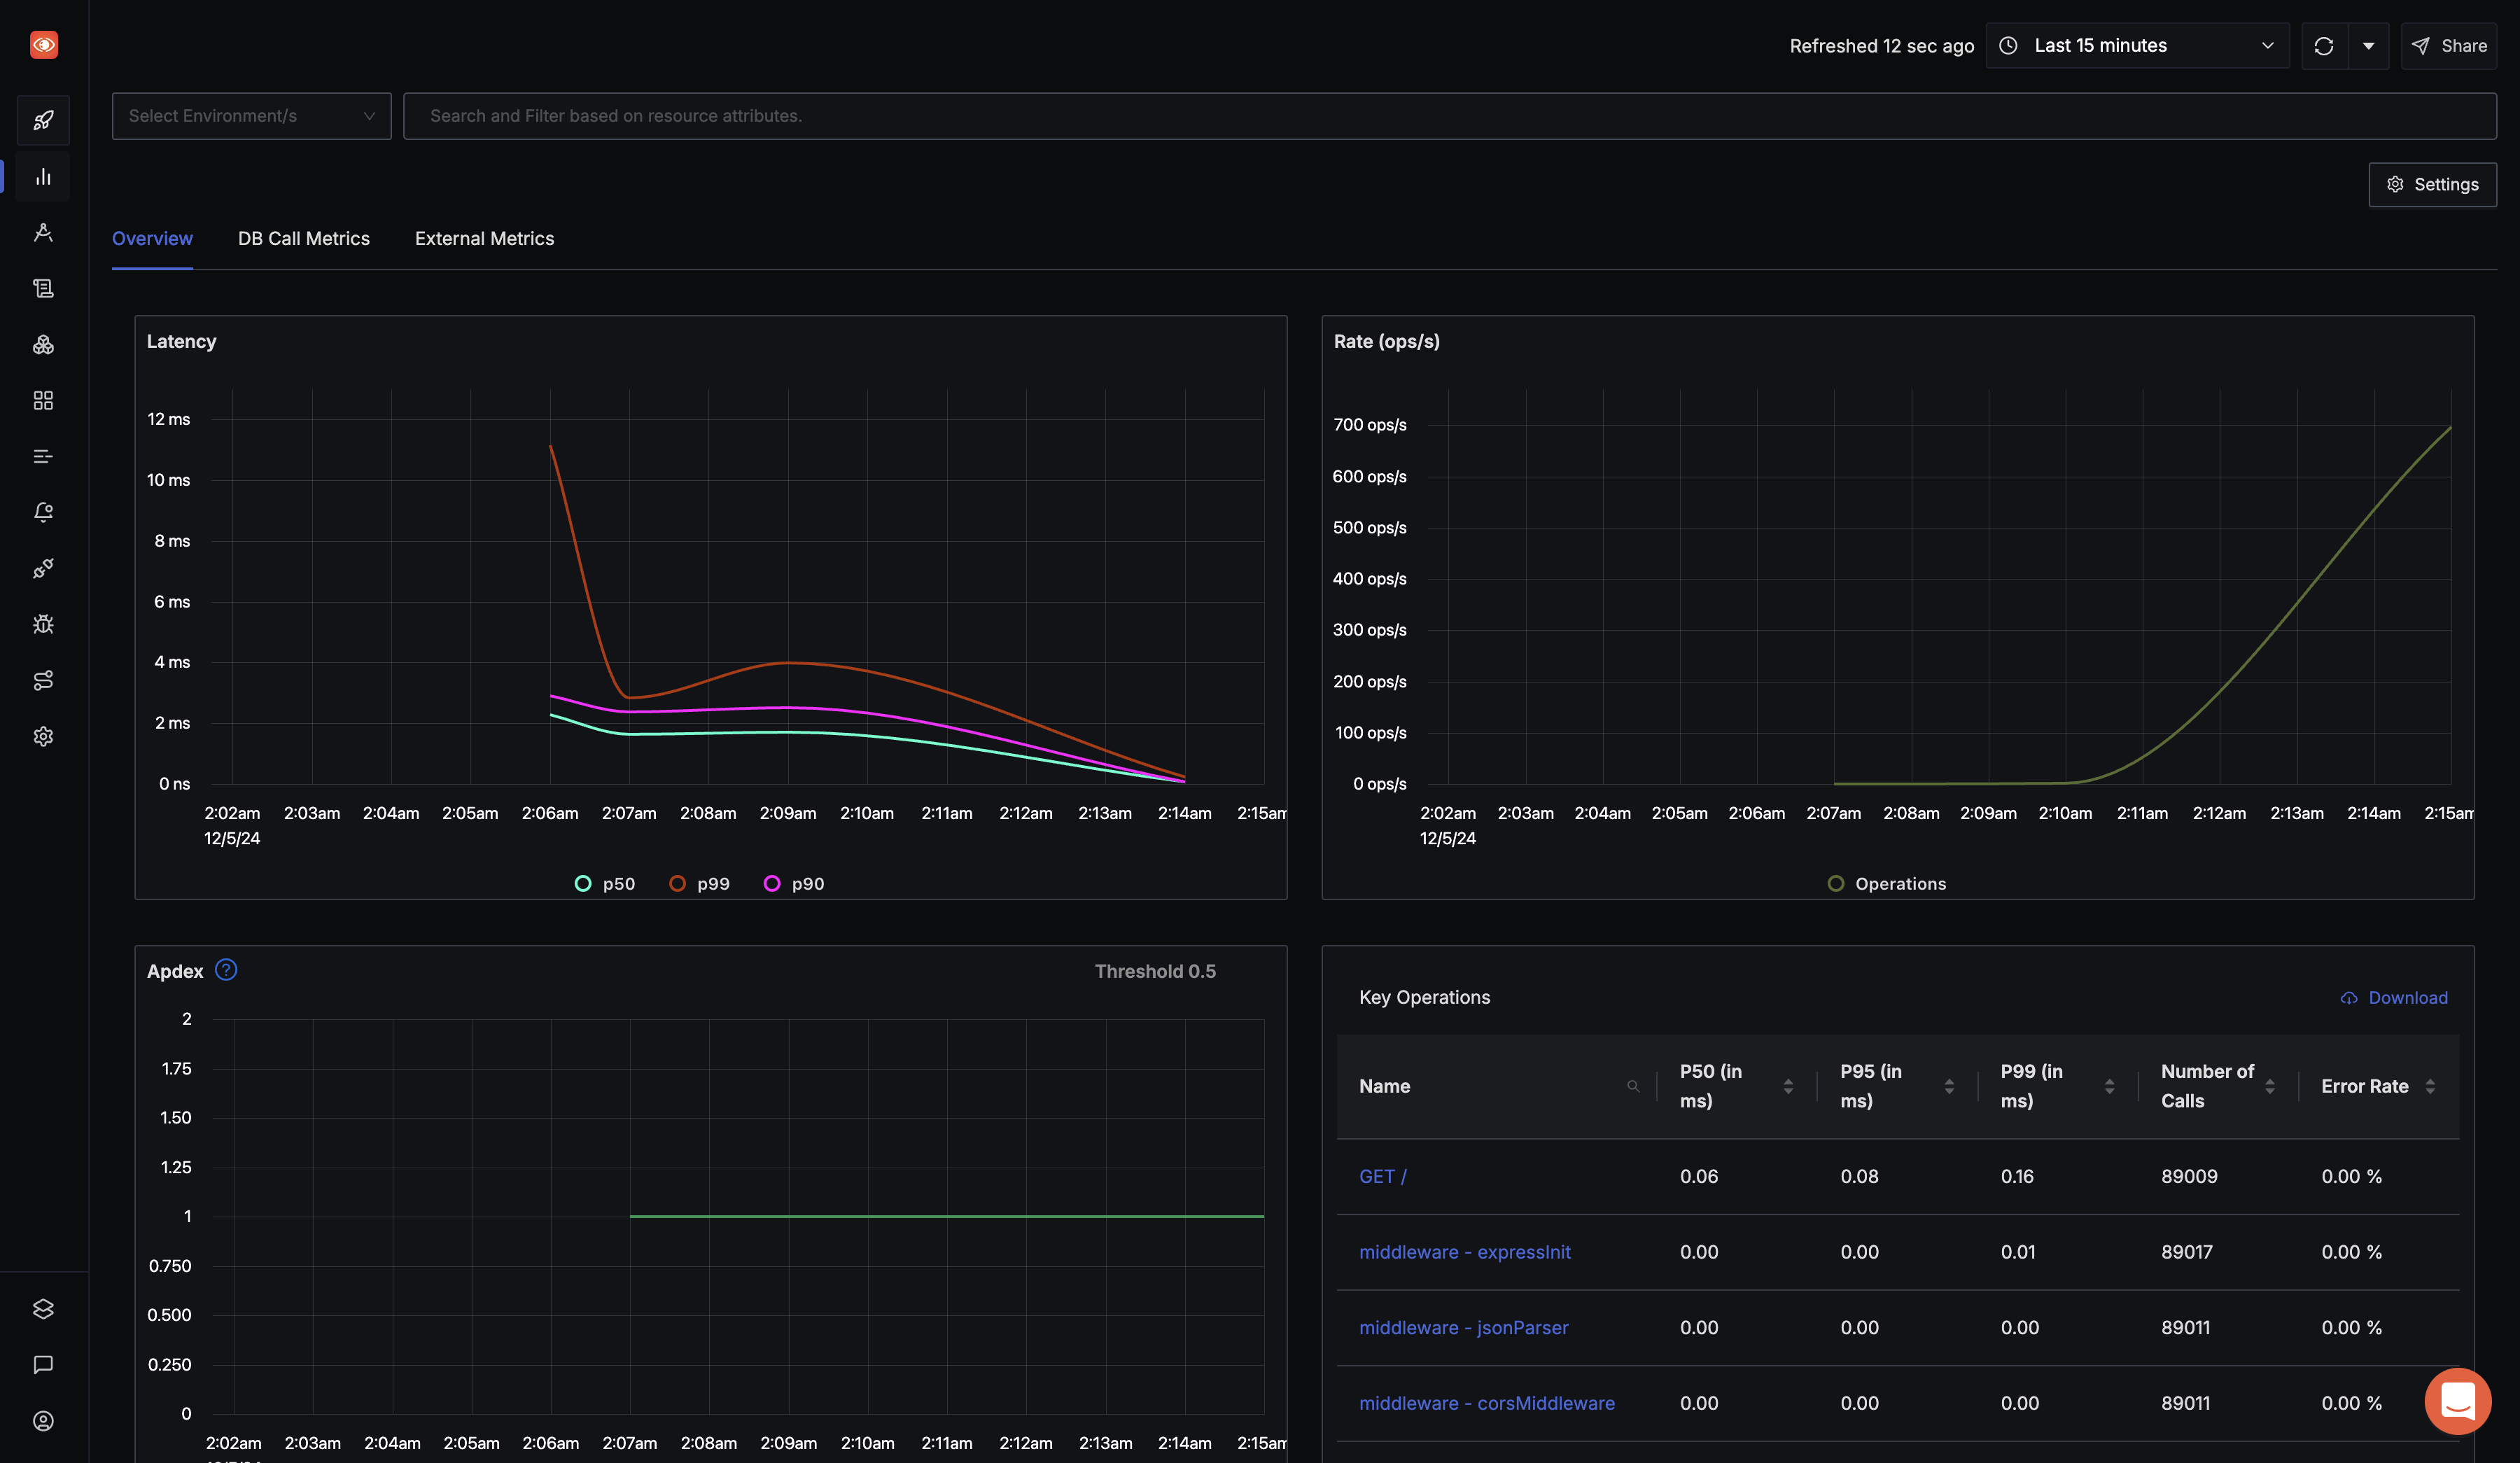2520x1463 pixels.
Task: Open the Dashboards grid icon in the sidebar
Action: coord(43,401)
